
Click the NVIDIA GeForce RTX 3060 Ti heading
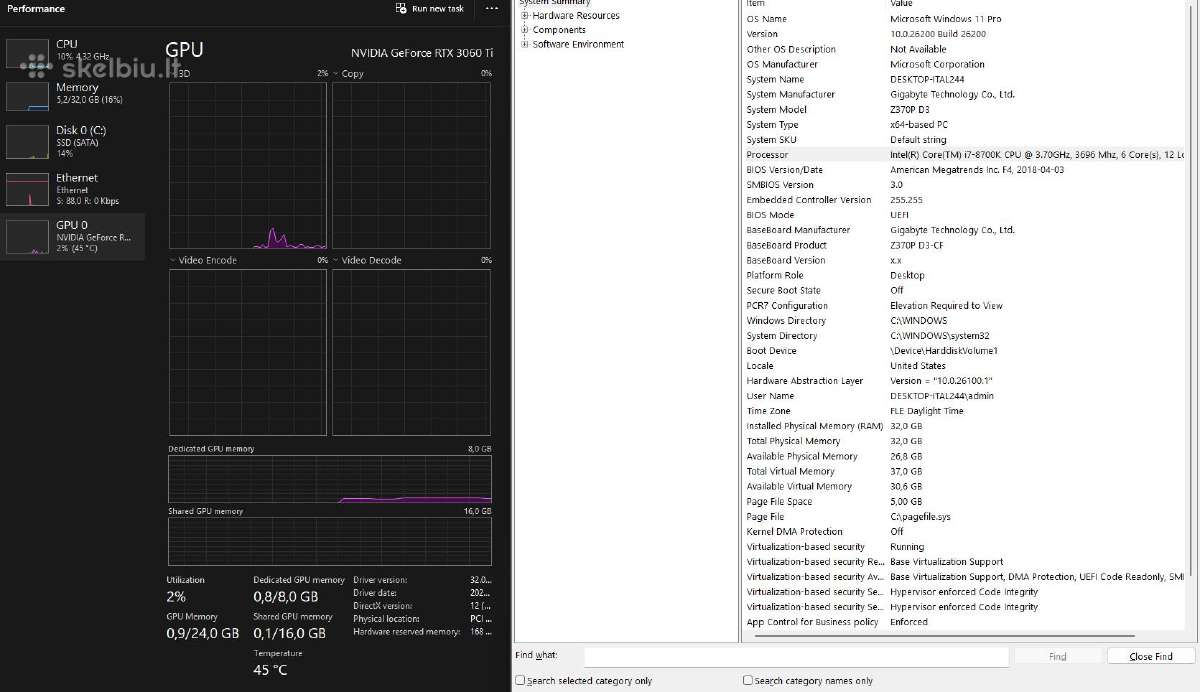pos(422,53)
